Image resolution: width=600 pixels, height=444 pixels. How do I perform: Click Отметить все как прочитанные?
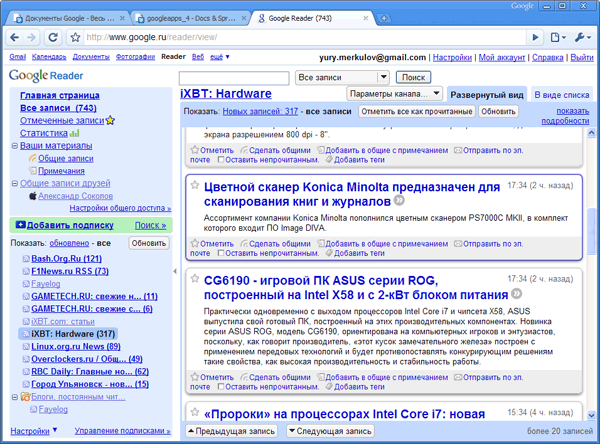click(417, 111)
